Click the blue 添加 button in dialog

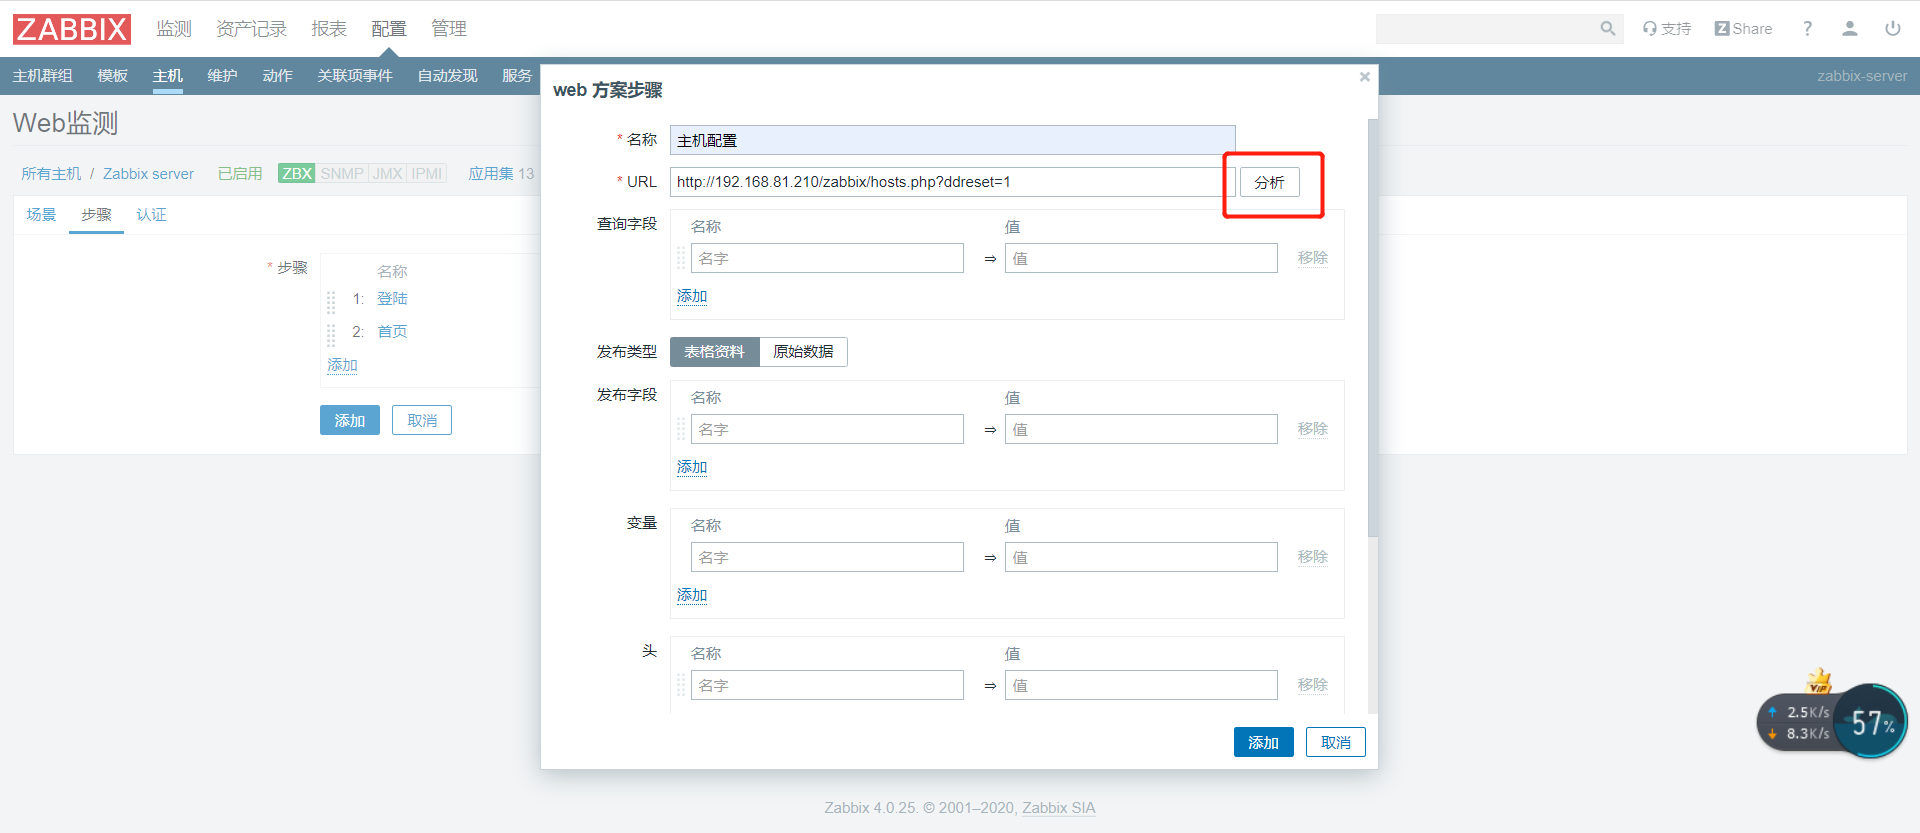coord(1263,742)
